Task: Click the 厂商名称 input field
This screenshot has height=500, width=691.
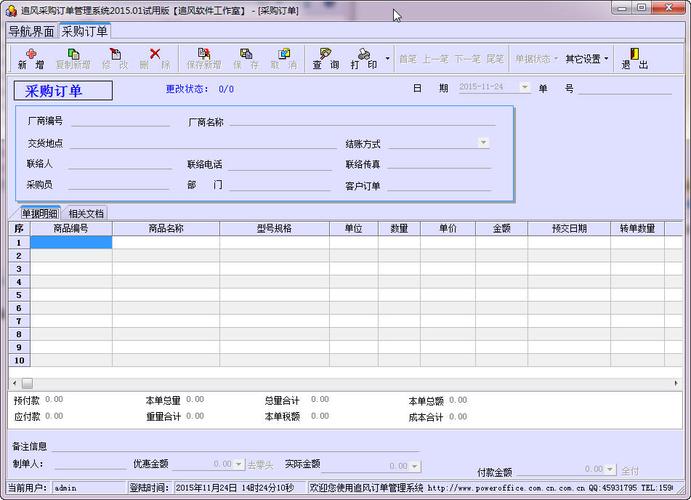Action: point(362,120)
